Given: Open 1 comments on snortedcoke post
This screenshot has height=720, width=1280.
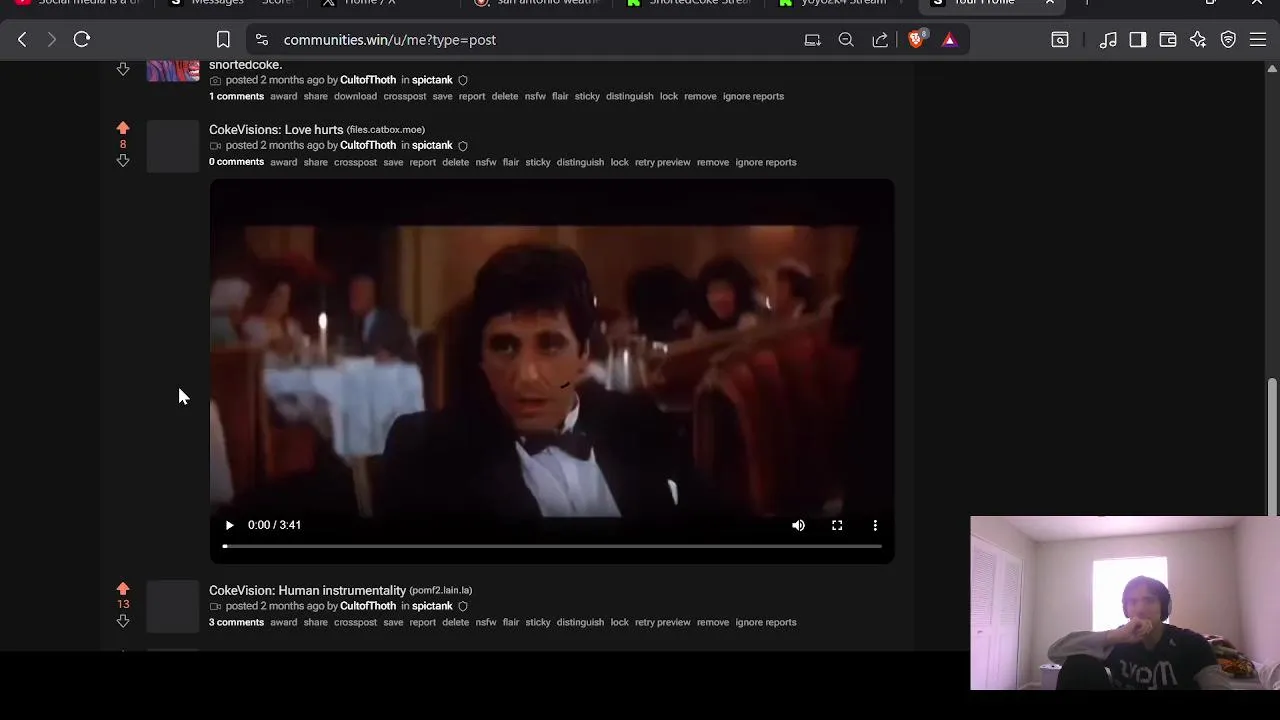Looking at the screenshot, I should coord(236,96).
